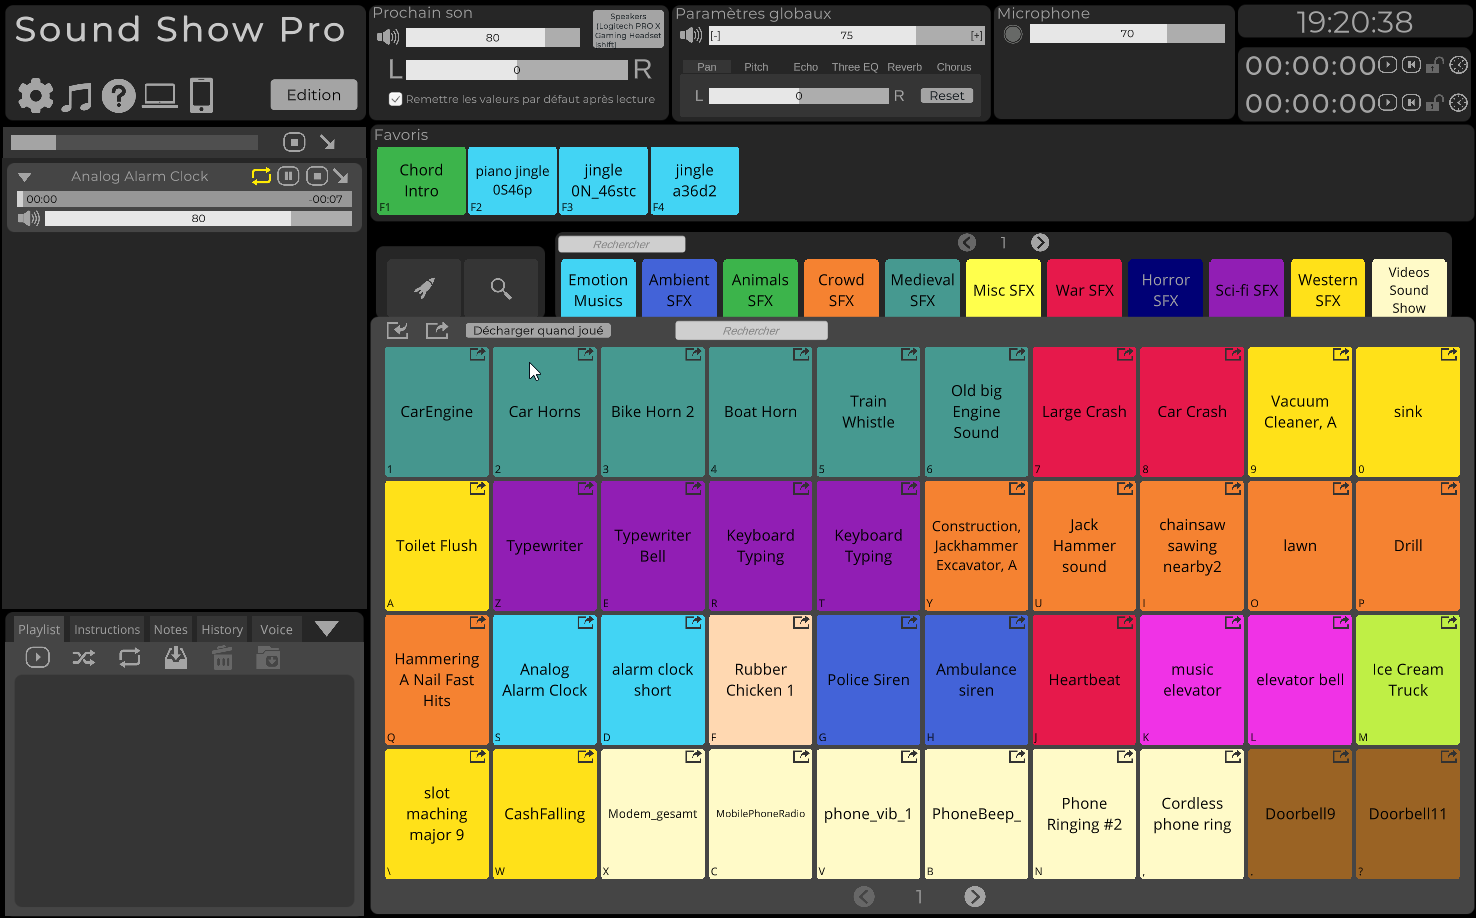
Task: Collapse the Analog Alarm Clock player panel
Action: 24,175
